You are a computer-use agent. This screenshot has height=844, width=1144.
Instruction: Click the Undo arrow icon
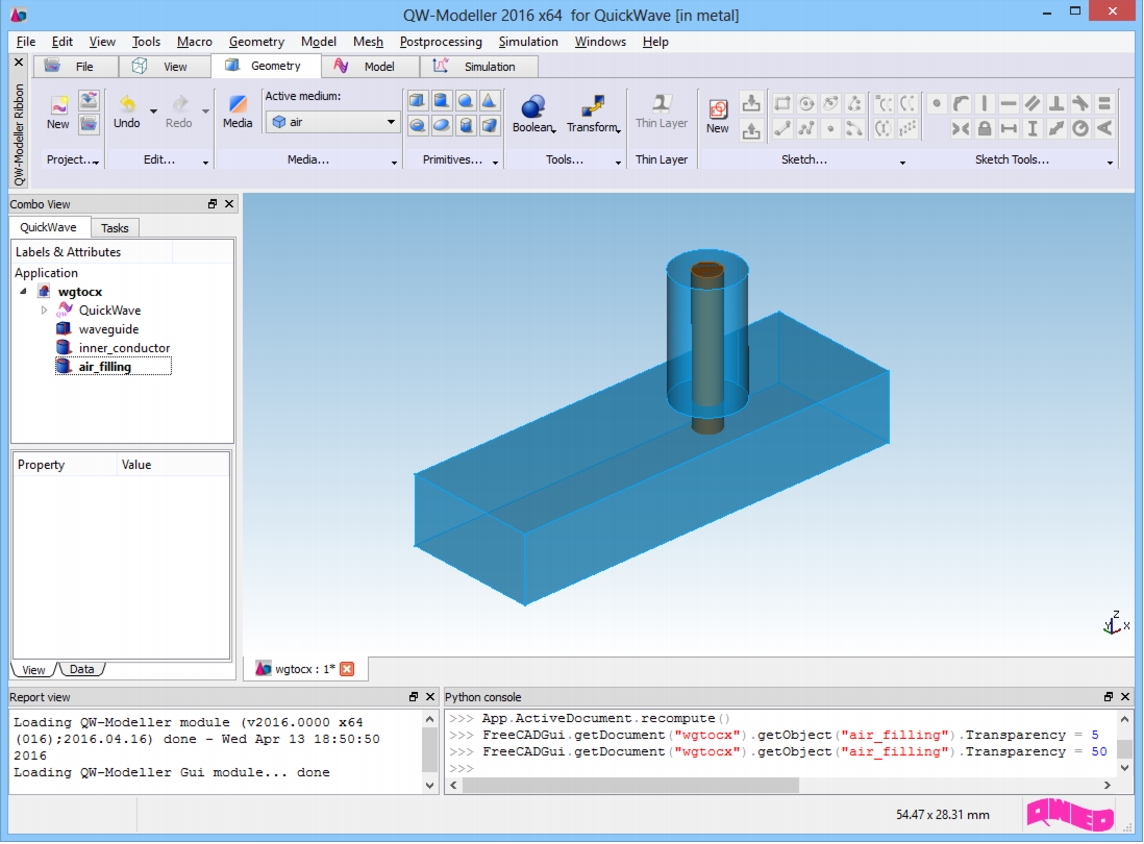pos(127,104)
